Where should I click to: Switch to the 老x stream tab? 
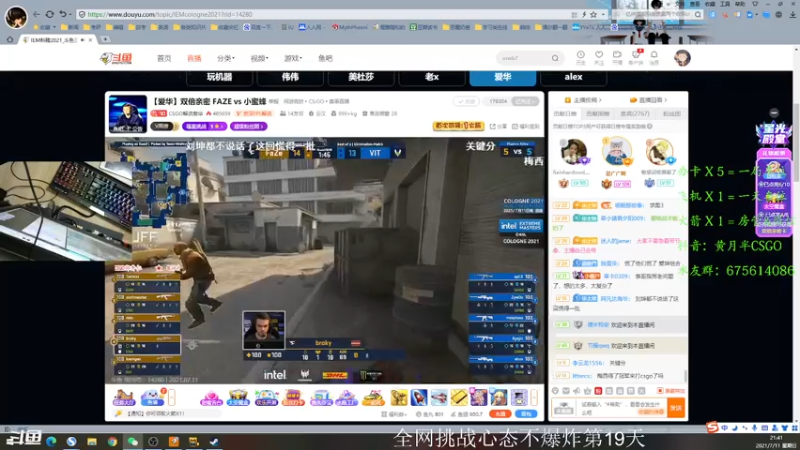pyautogui.click(x=432, y=77)
